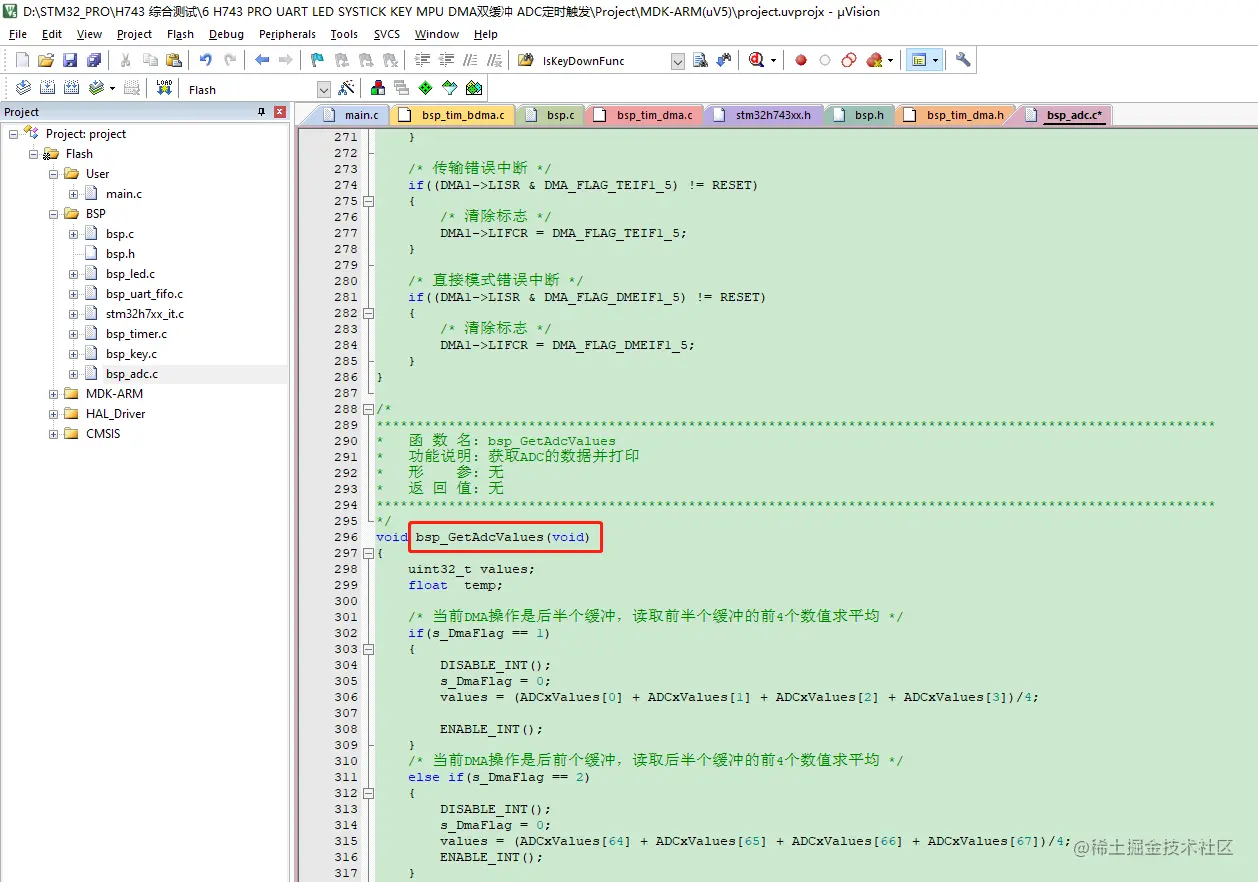Toggle the Project window icon
1258x882 pixels.
point(919,60)
